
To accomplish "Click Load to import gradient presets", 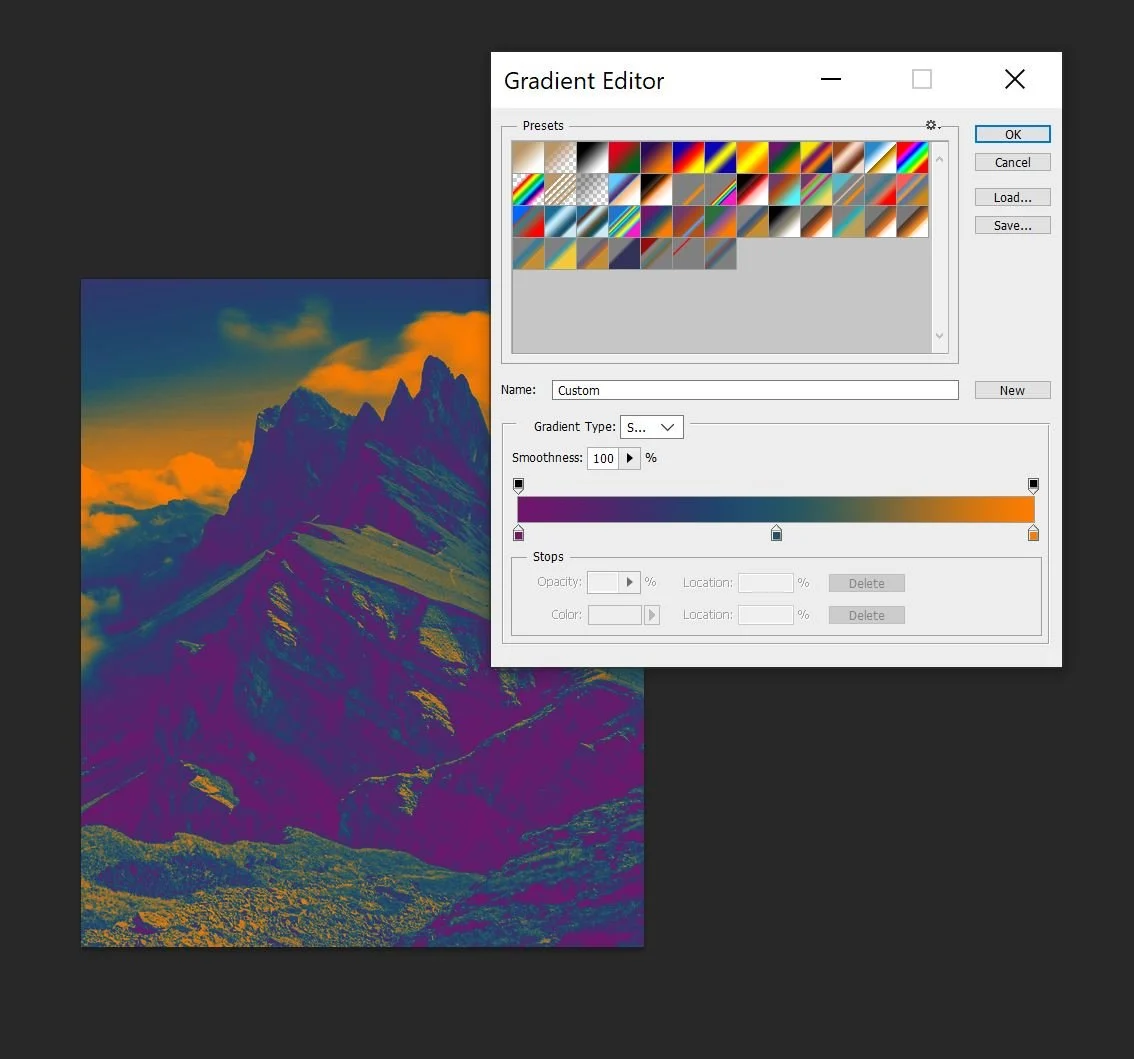I will tap(1012, 197).
